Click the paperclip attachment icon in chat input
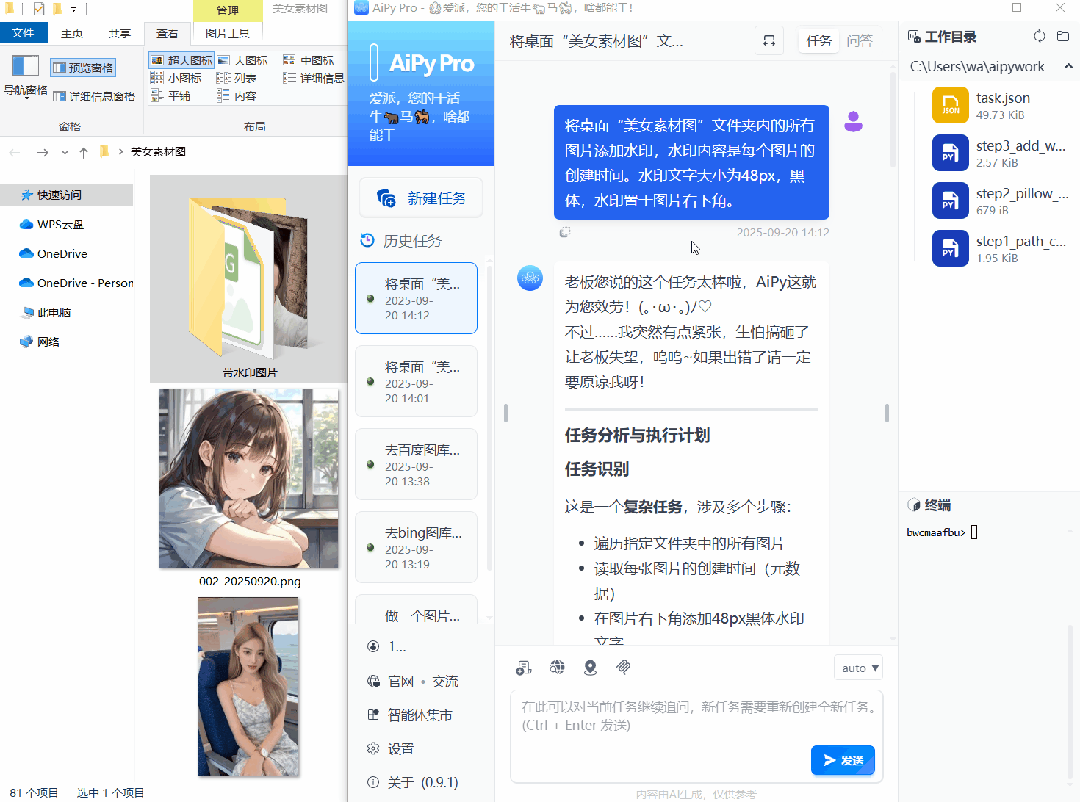Screen dimensions: 1080x802 [x=622, y=667]
